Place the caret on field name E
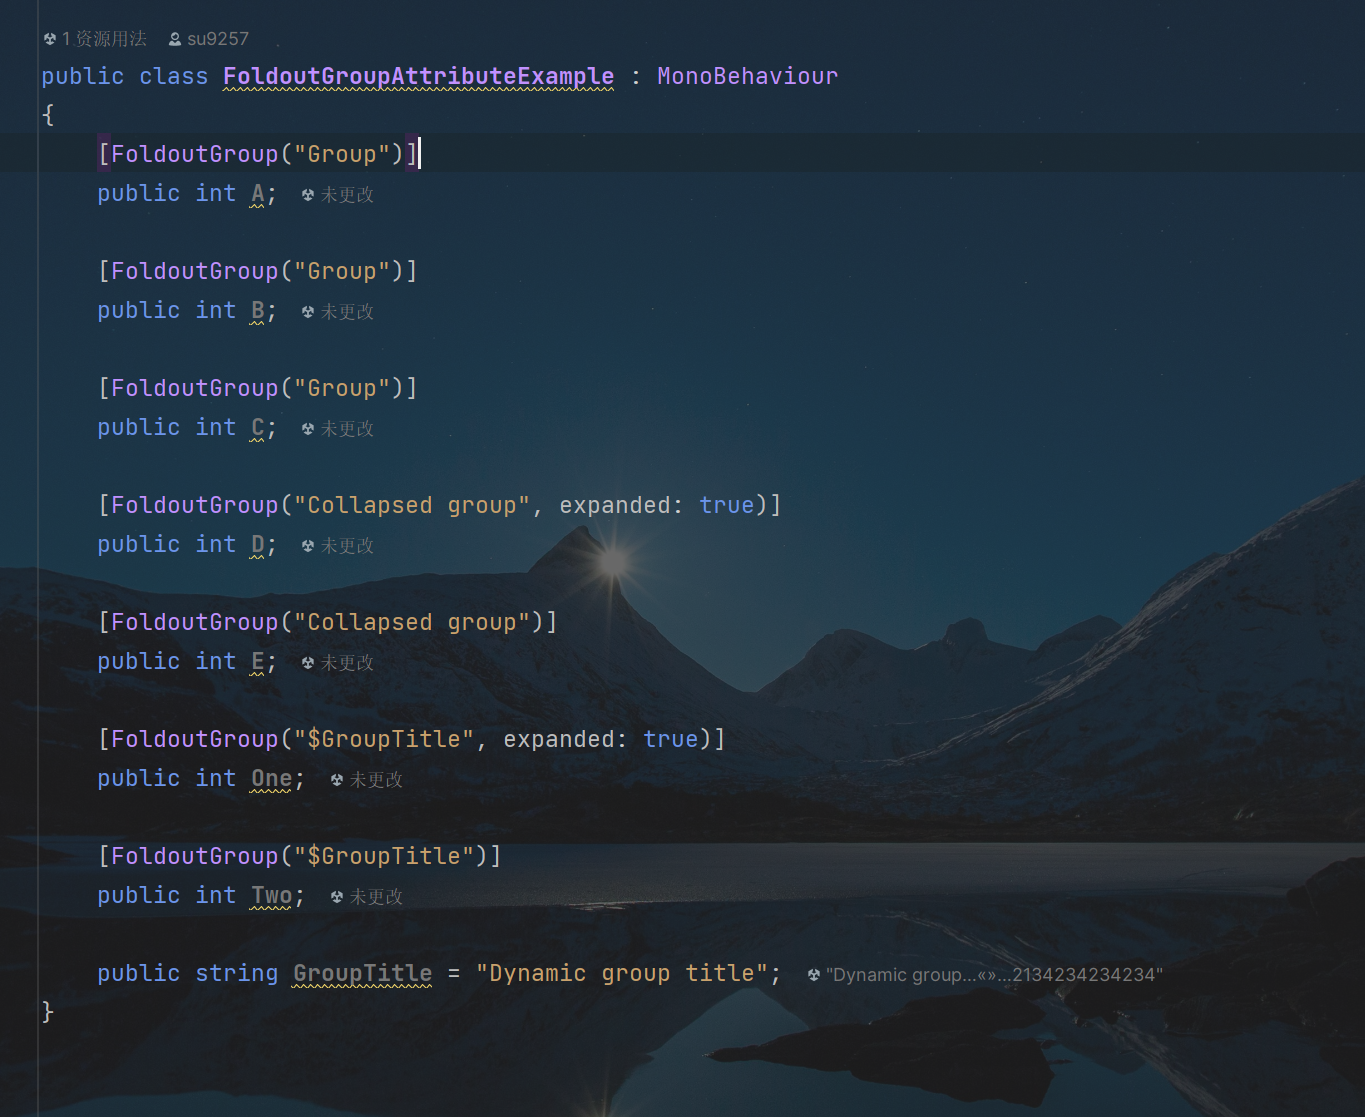This screenshot has height=1117, width=1365. [x=258, y=661]
